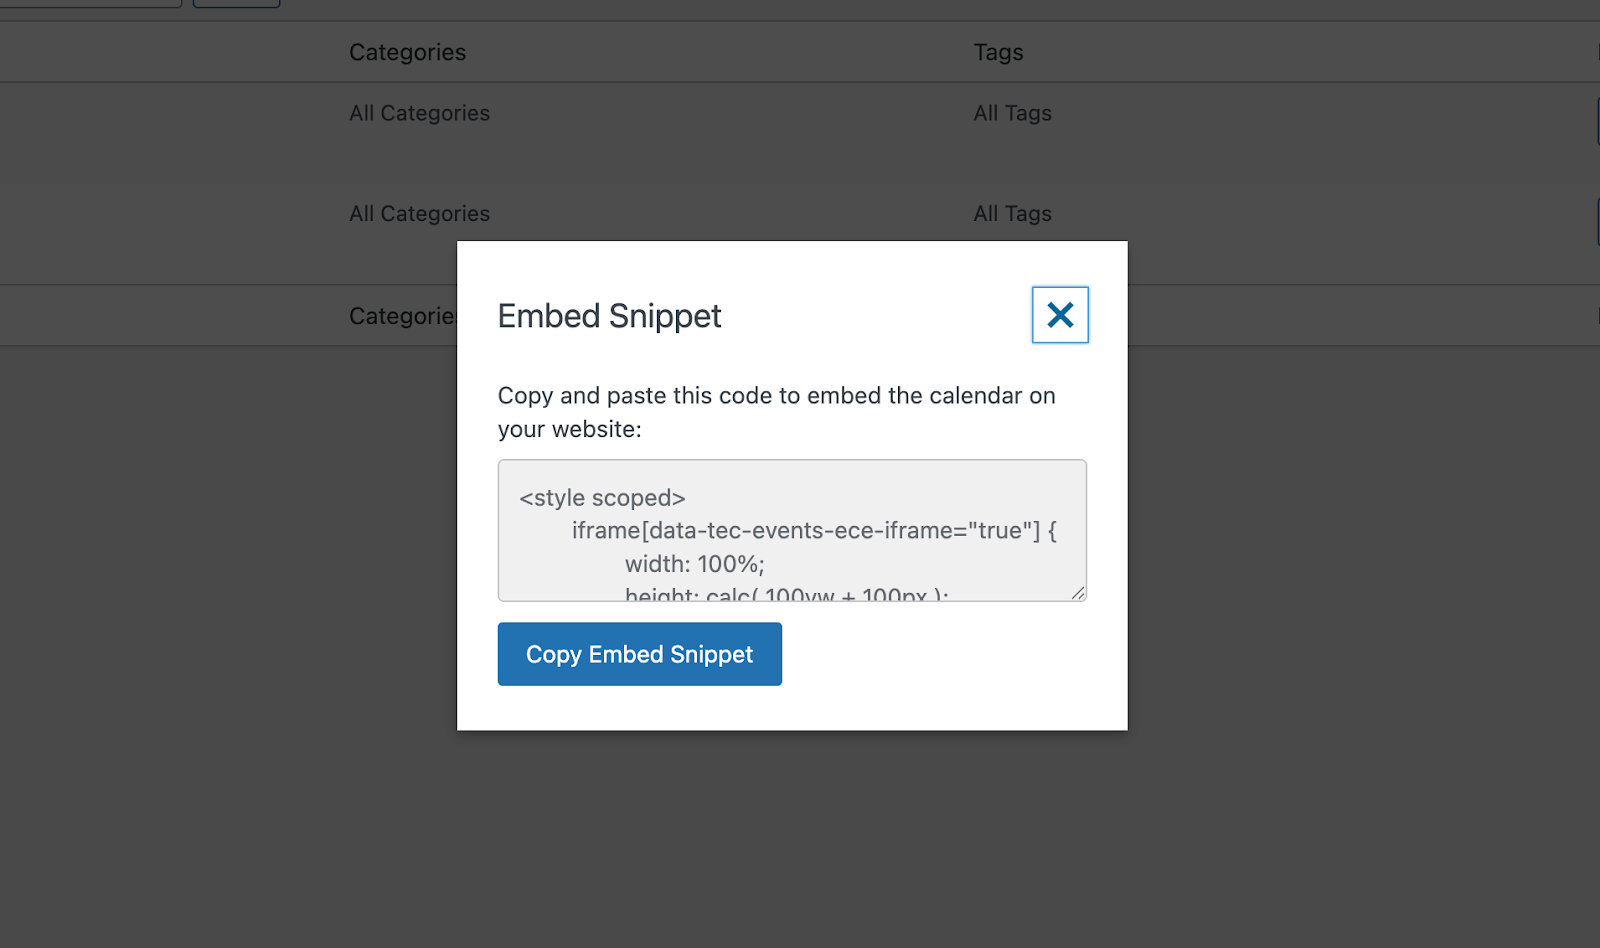Click first row's right-edge action button
The image size is (1600, 948).
click(1597, 122)
